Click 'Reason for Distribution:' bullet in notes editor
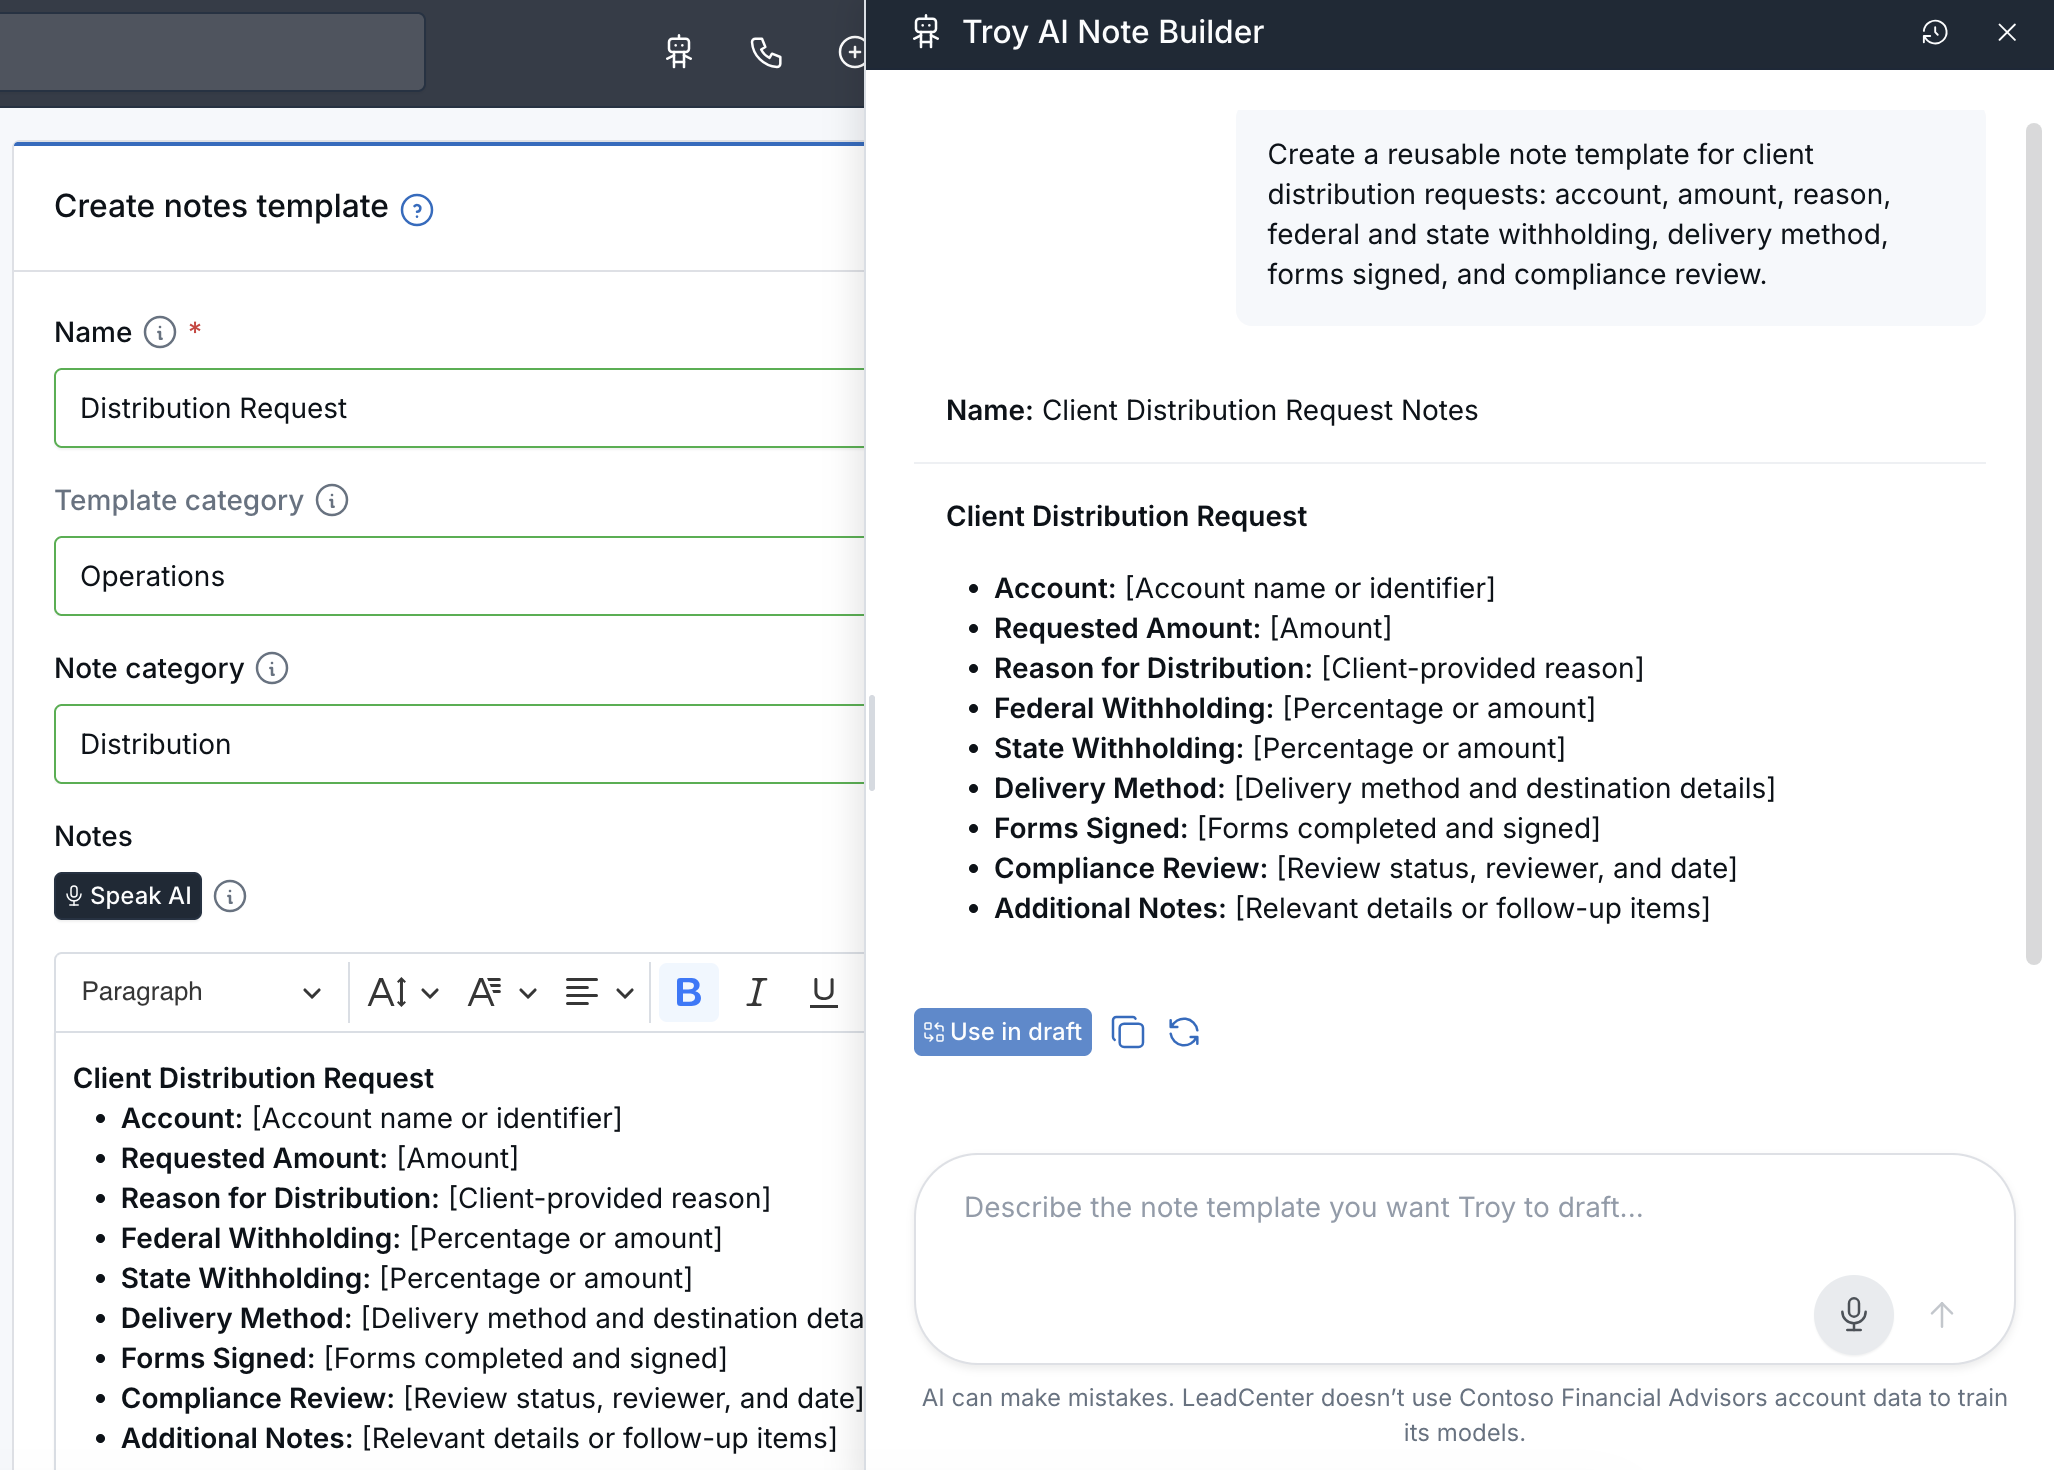Viewport: 2054px width, 1470px height. [445, 1198]
